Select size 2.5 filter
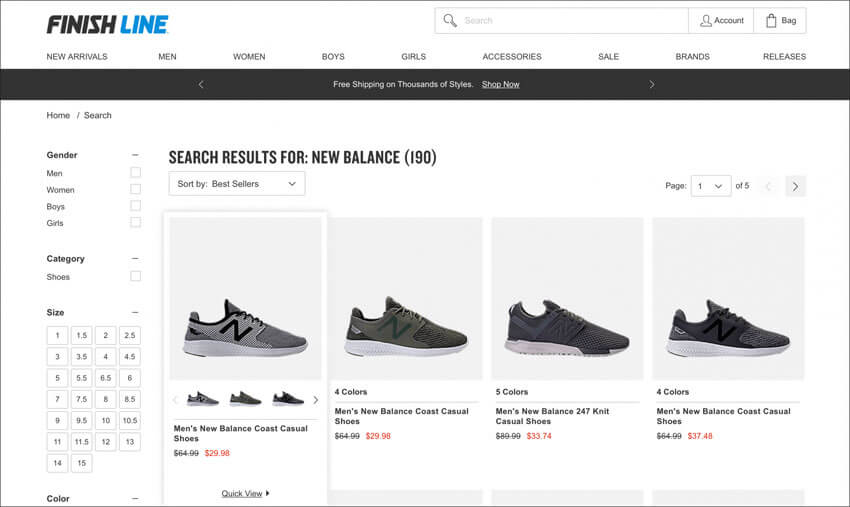Screen dimensions: 850x507 130,335
